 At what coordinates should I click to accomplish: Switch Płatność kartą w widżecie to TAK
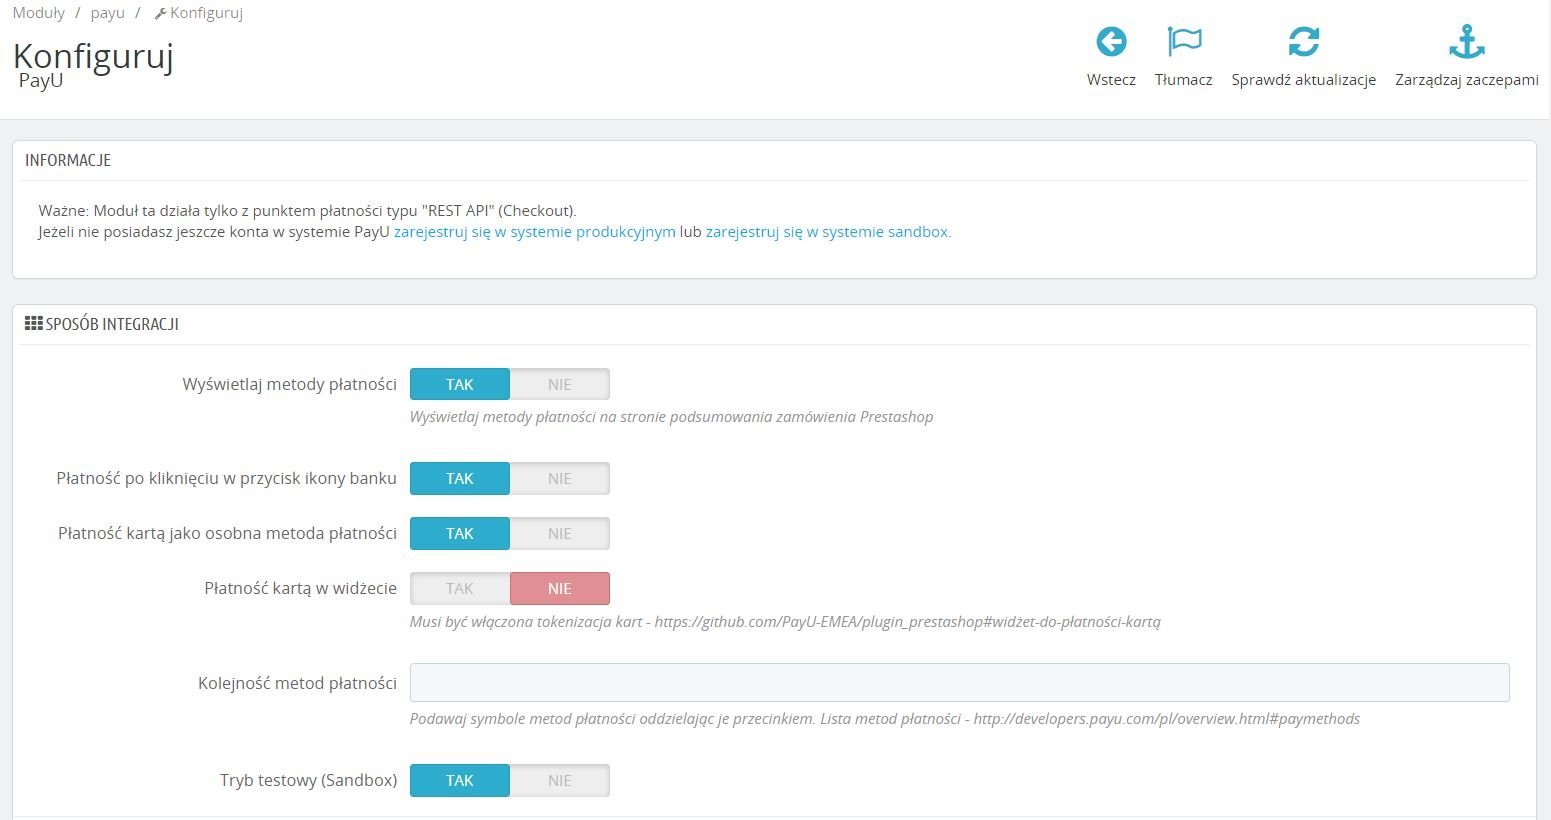tap(460, 588)
